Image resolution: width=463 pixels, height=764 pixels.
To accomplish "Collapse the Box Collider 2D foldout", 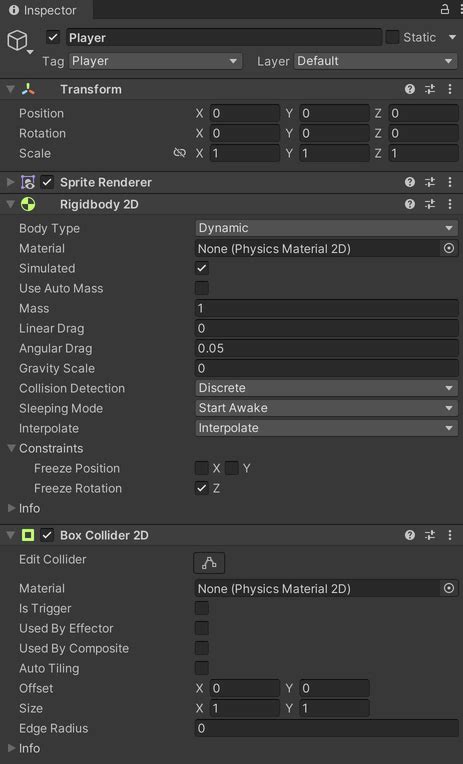I will (x=10, y=535).
